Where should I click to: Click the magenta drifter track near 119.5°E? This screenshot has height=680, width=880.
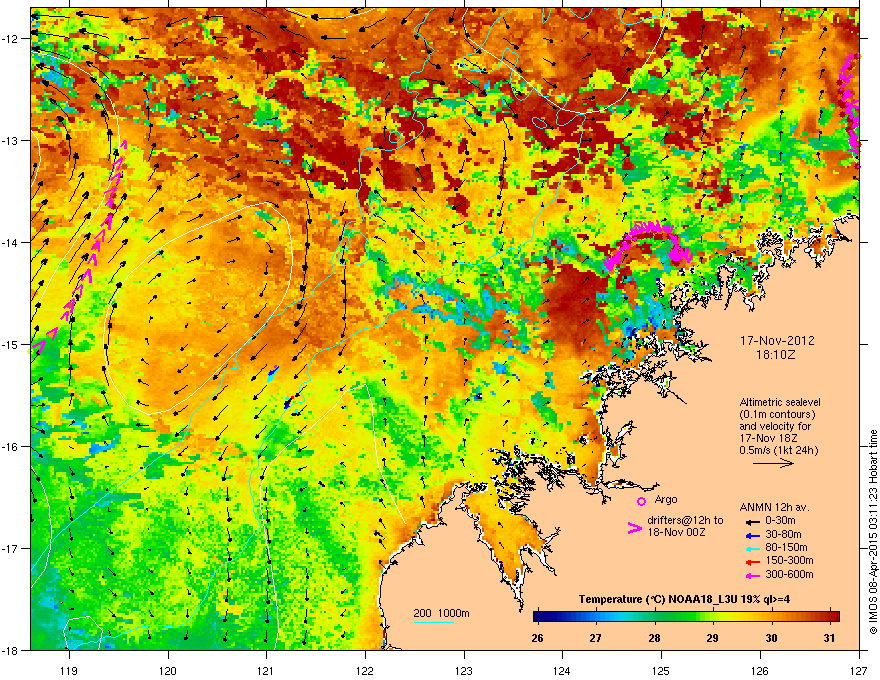pyautogui.click(x=79, y=247)
